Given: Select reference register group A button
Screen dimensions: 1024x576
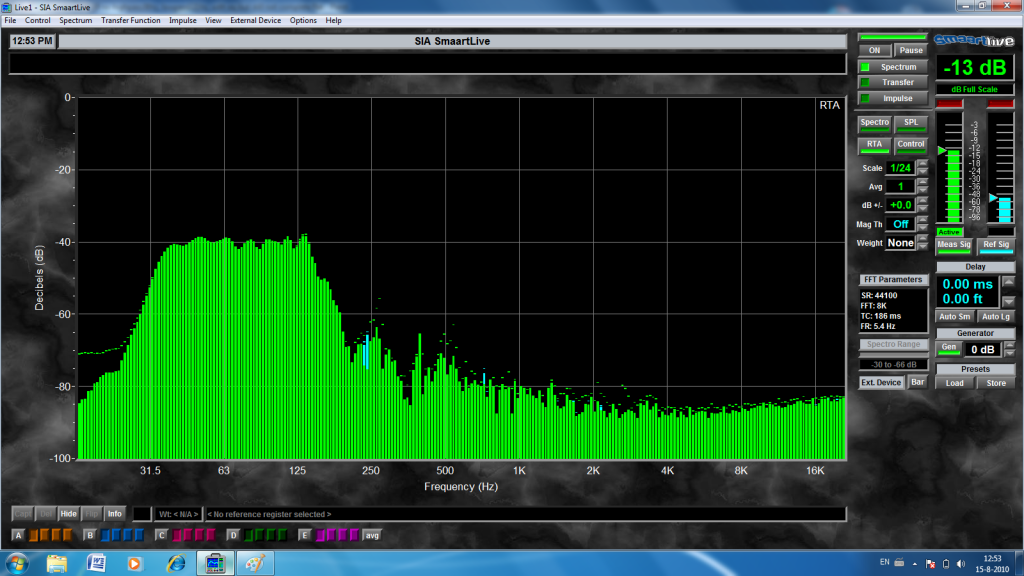Looking at the screenshot, I should pyautogui.click(x=17, y=535).
